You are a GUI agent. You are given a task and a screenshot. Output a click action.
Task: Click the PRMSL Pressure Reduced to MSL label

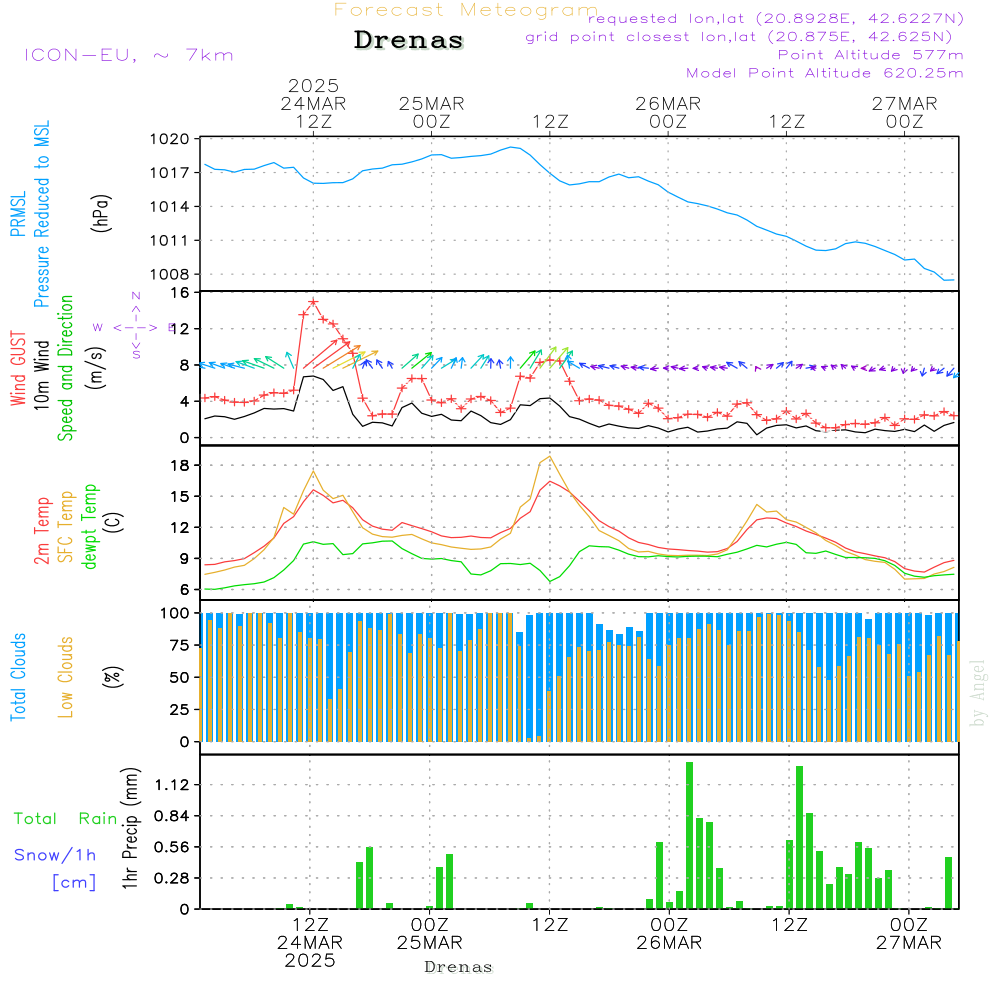coord(30,214)
